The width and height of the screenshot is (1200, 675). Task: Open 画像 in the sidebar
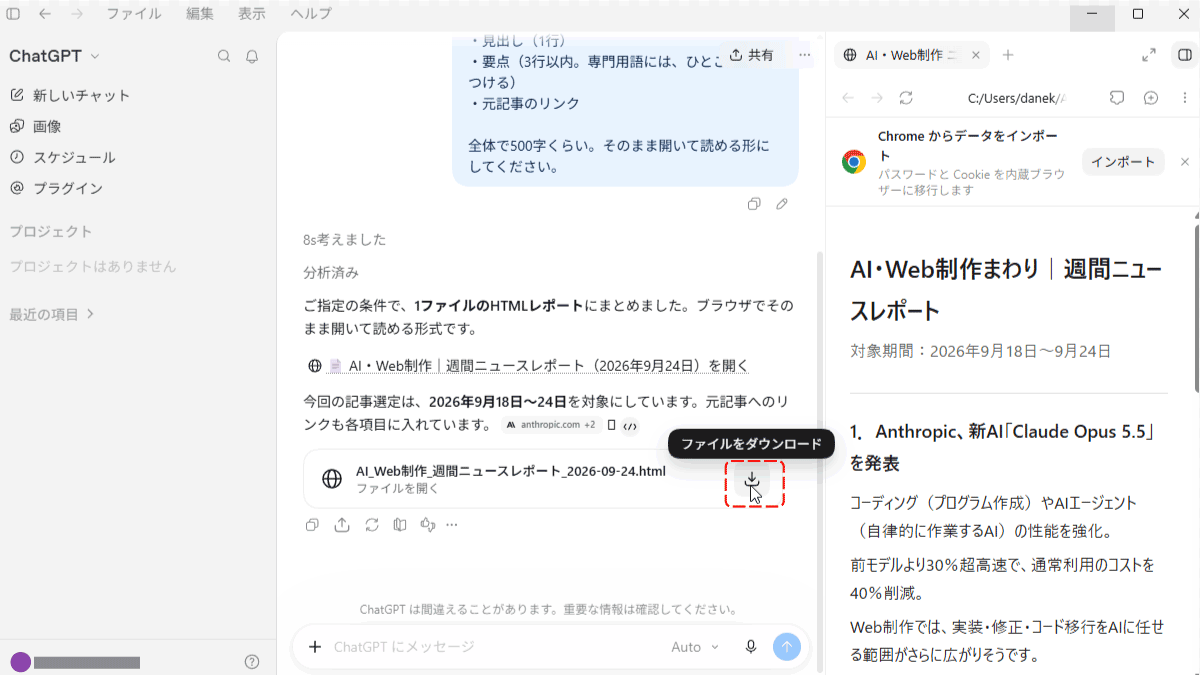pos(36,126)
